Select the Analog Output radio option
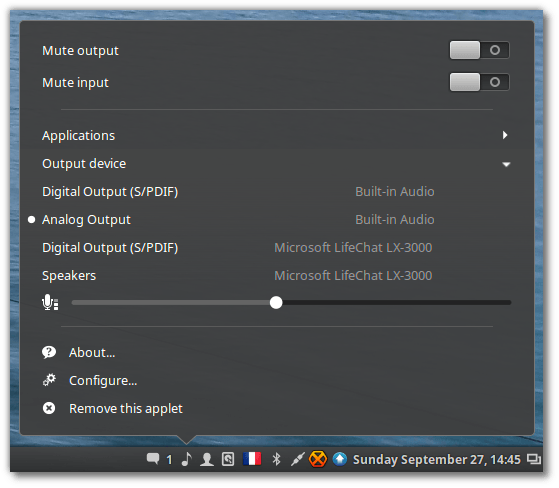This screenshot has width=559, height=488. coord(31,220)
